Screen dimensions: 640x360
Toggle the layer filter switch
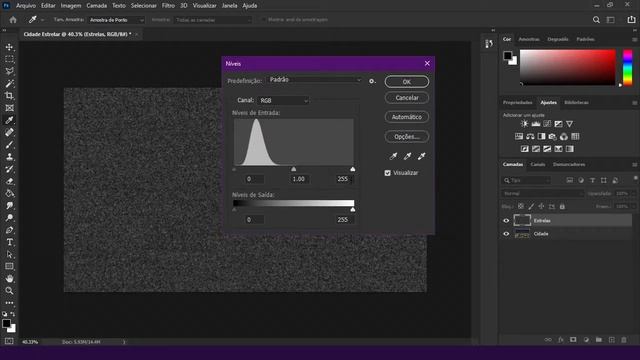pos(635,178)
